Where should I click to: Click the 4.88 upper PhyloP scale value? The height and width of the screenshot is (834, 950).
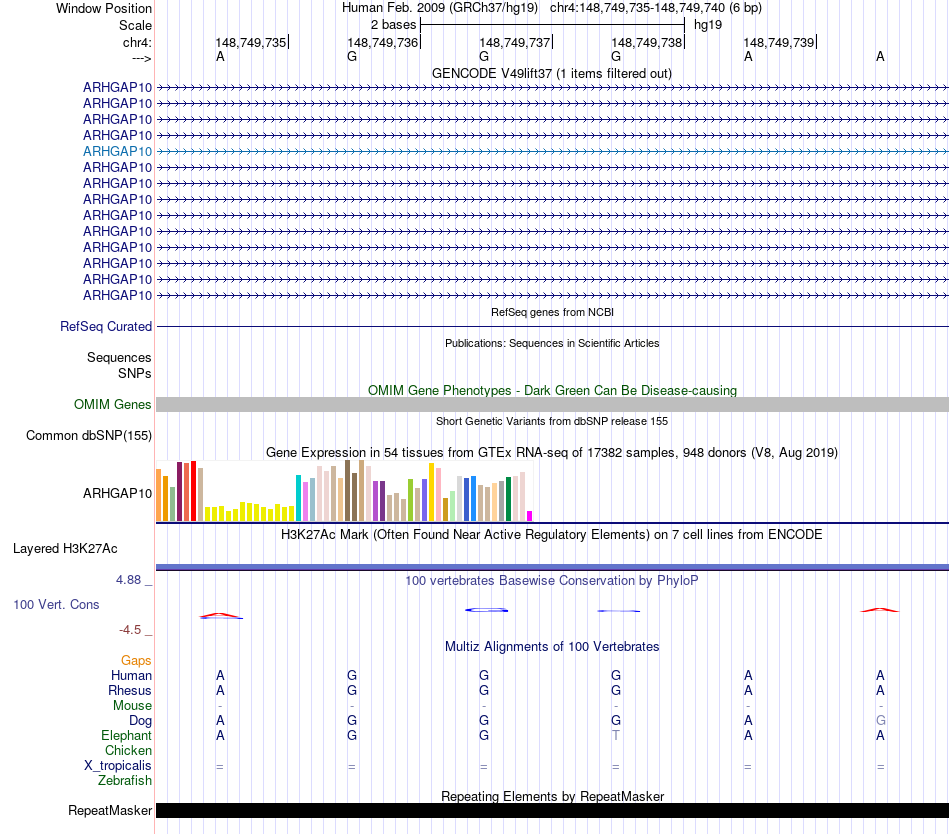128,580
